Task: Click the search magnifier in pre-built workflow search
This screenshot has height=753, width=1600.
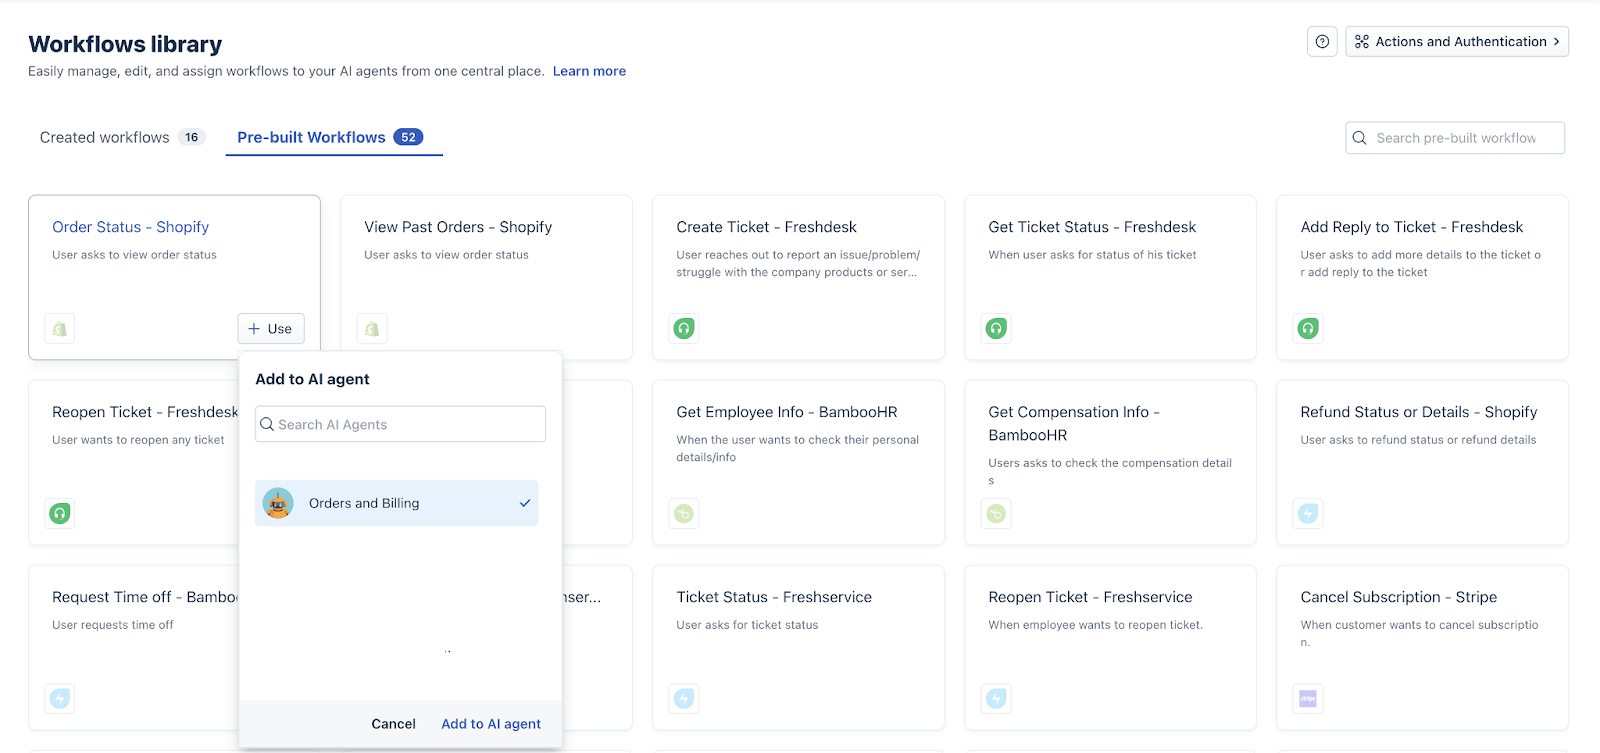Action: click(1360, 138)
